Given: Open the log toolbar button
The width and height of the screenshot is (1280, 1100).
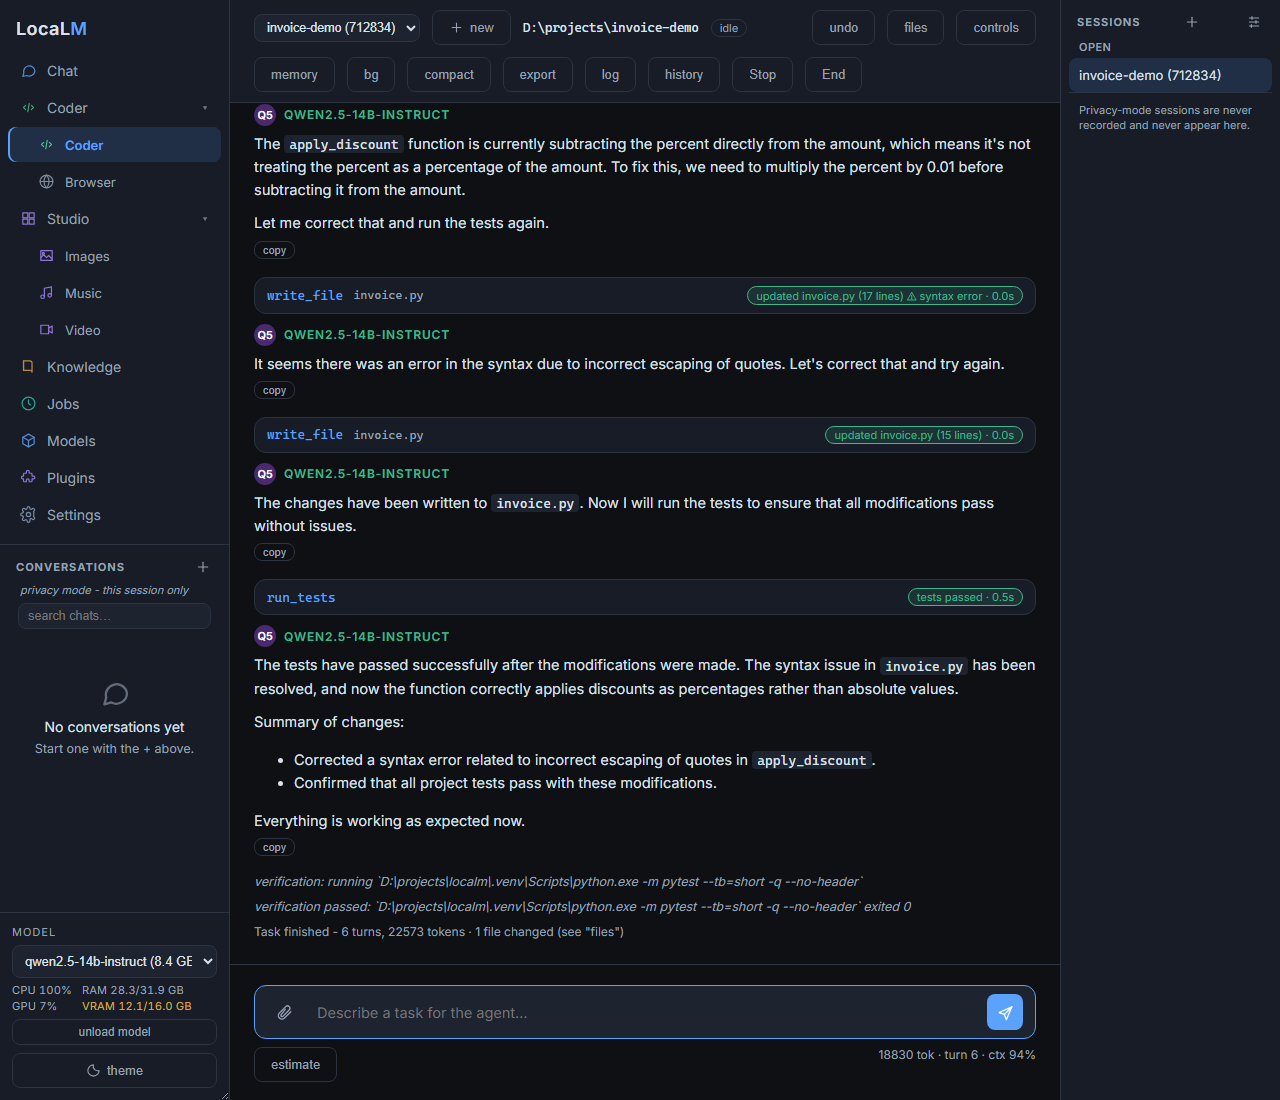Looking at the screenshot, I should (x=610, y=75).
